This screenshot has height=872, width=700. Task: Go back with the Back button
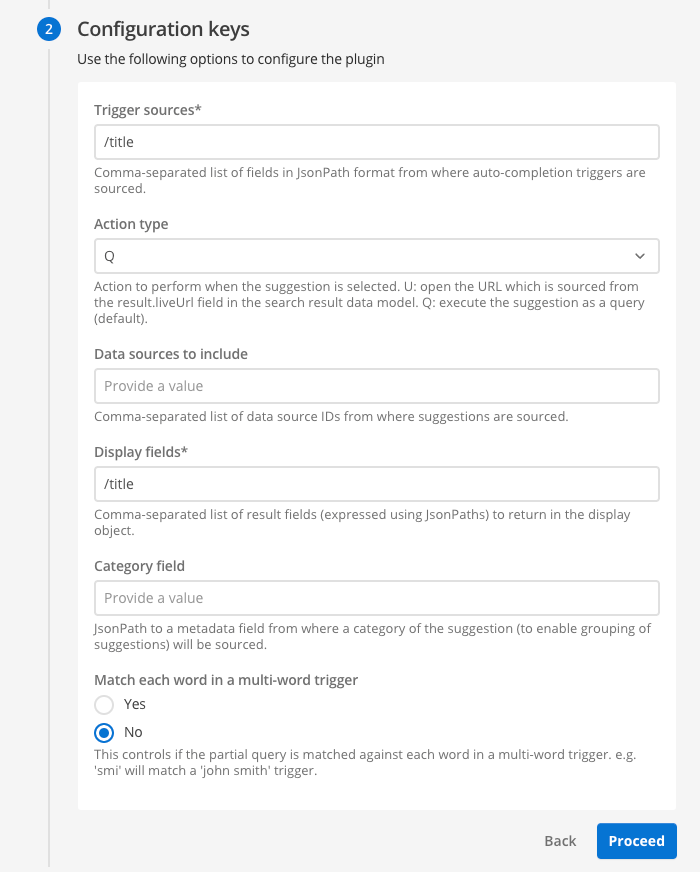(x=560, y=841)
